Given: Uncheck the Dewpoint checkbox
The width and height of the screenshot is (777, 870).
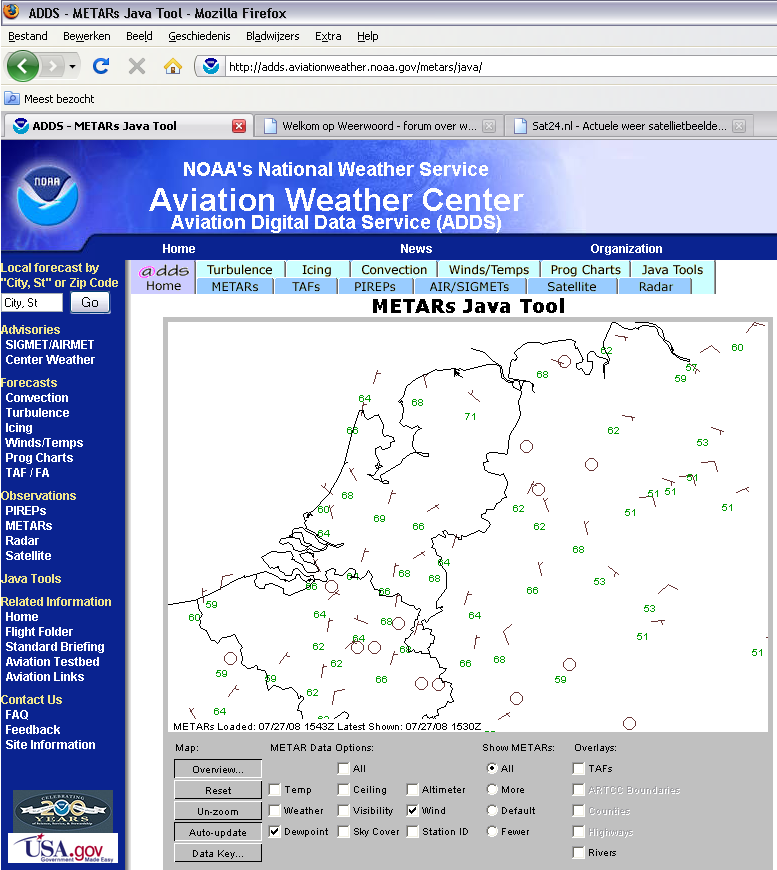Looking at the screenshot, I should click(x=275, y=832).
